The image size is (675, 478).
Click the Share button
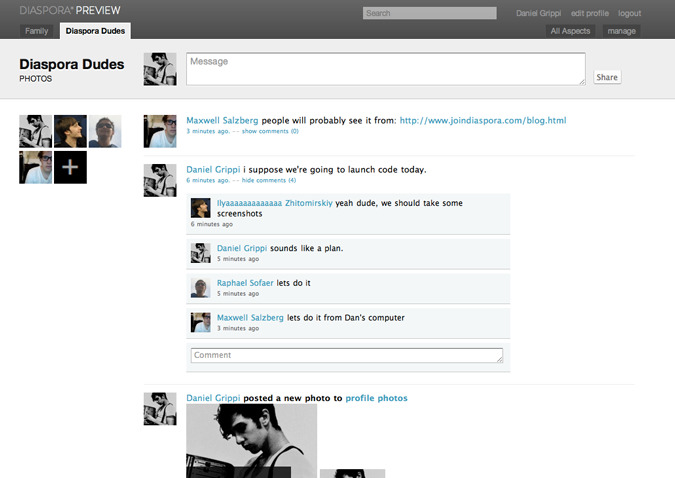click(x=607, y=77)
